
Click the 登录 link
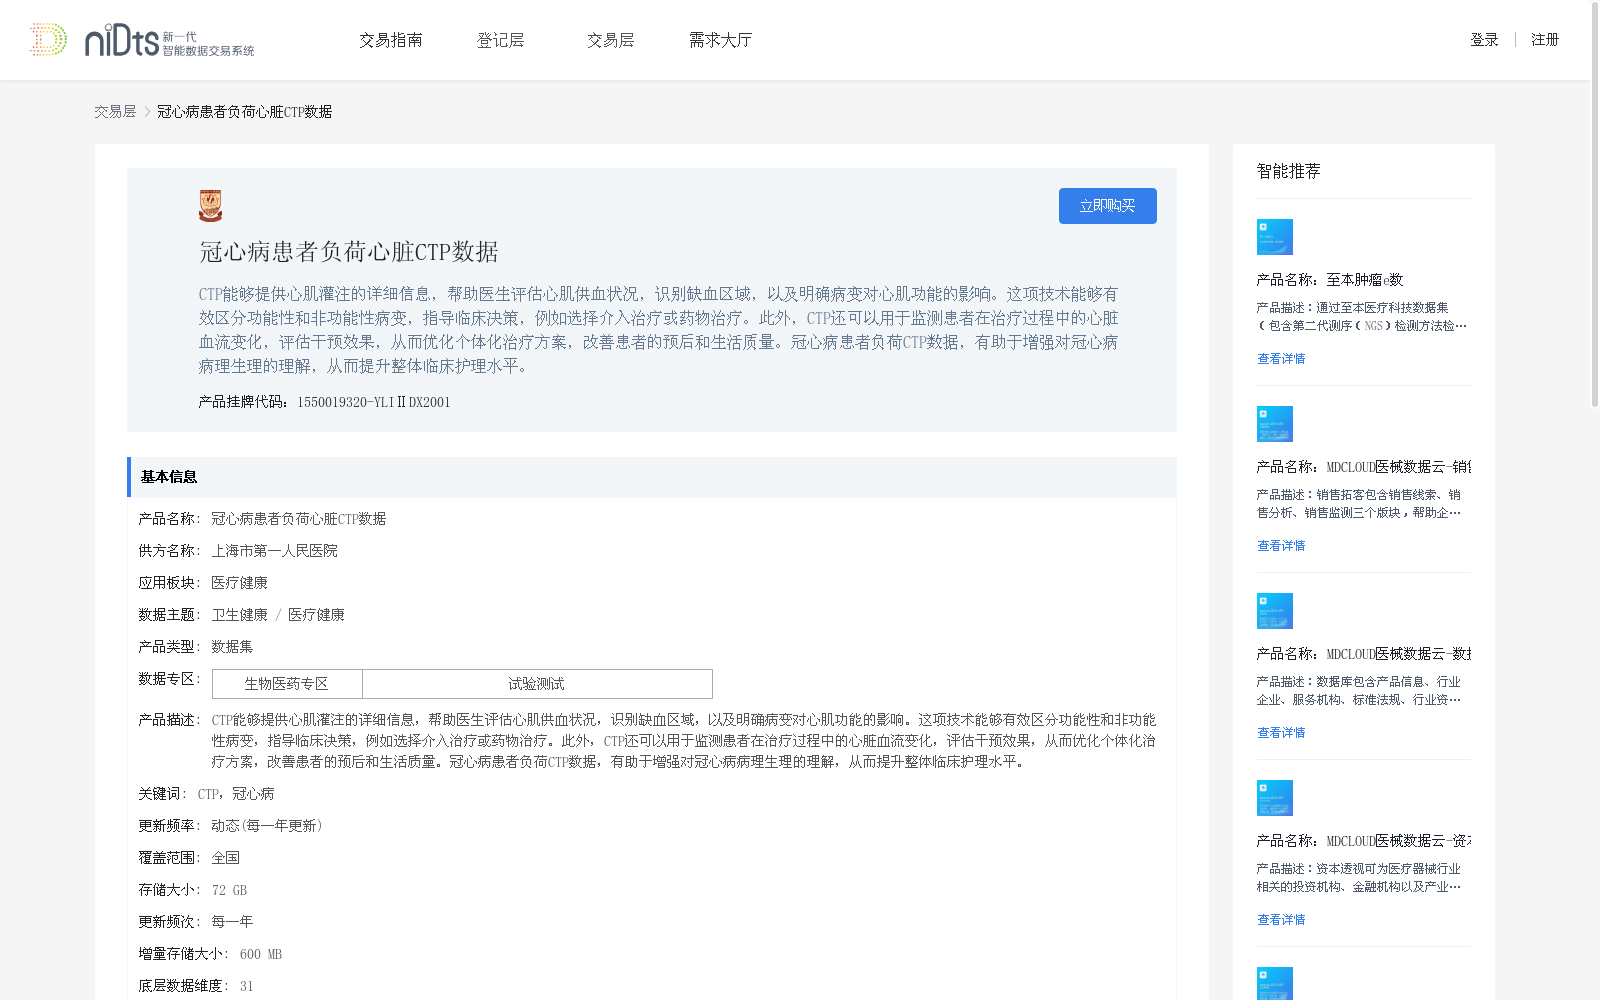tap(1484, 40)
